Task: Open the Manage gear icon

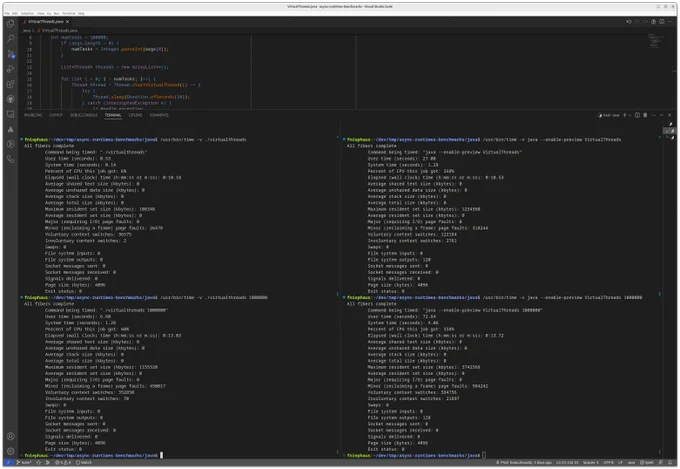Action: pos(11,451)
